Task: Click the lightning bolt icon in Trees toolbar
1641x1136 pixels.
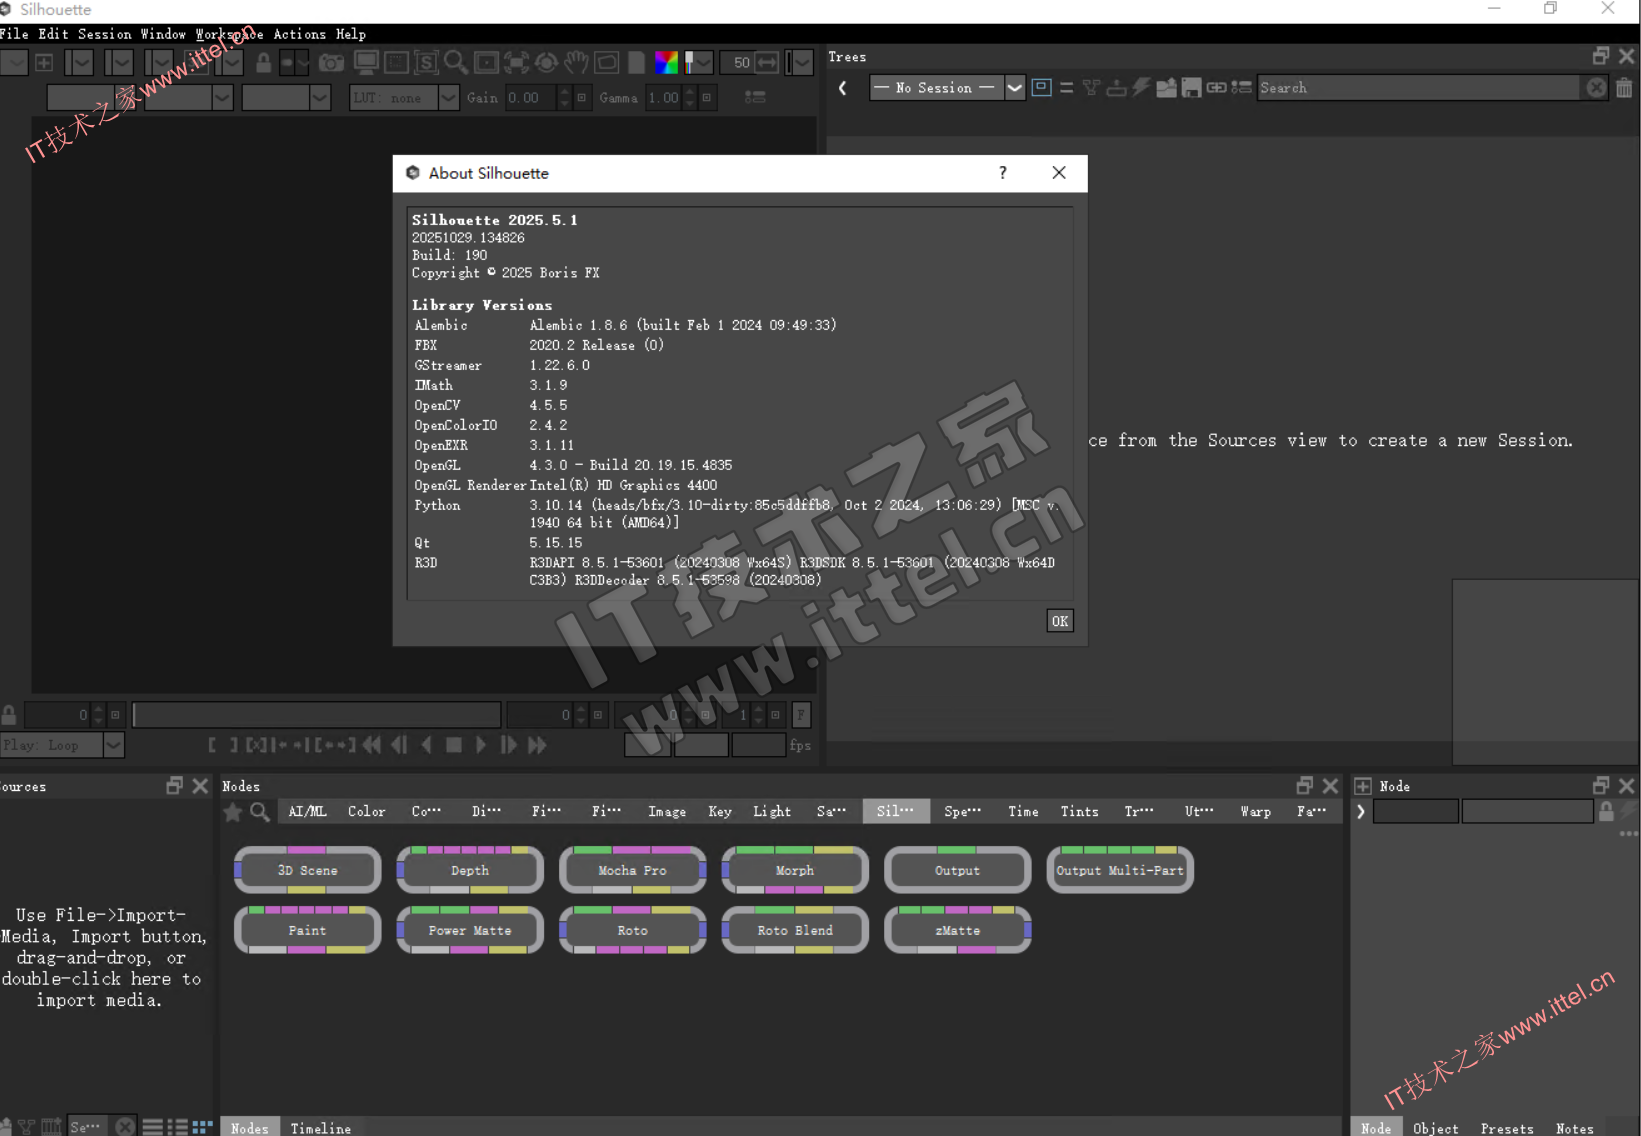Action: pos(1141,88)
